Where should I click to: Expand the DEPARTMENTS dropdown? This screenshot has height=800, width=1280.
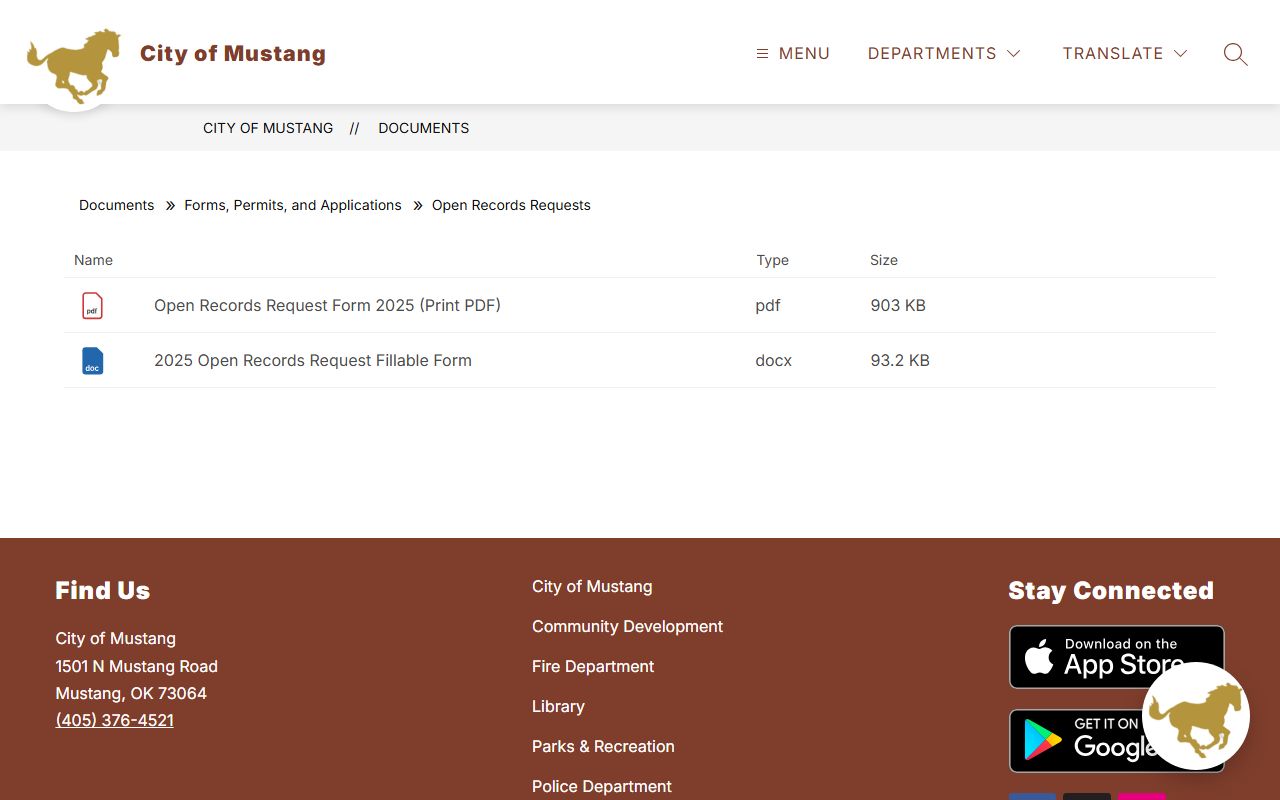(x=944, y=54)
